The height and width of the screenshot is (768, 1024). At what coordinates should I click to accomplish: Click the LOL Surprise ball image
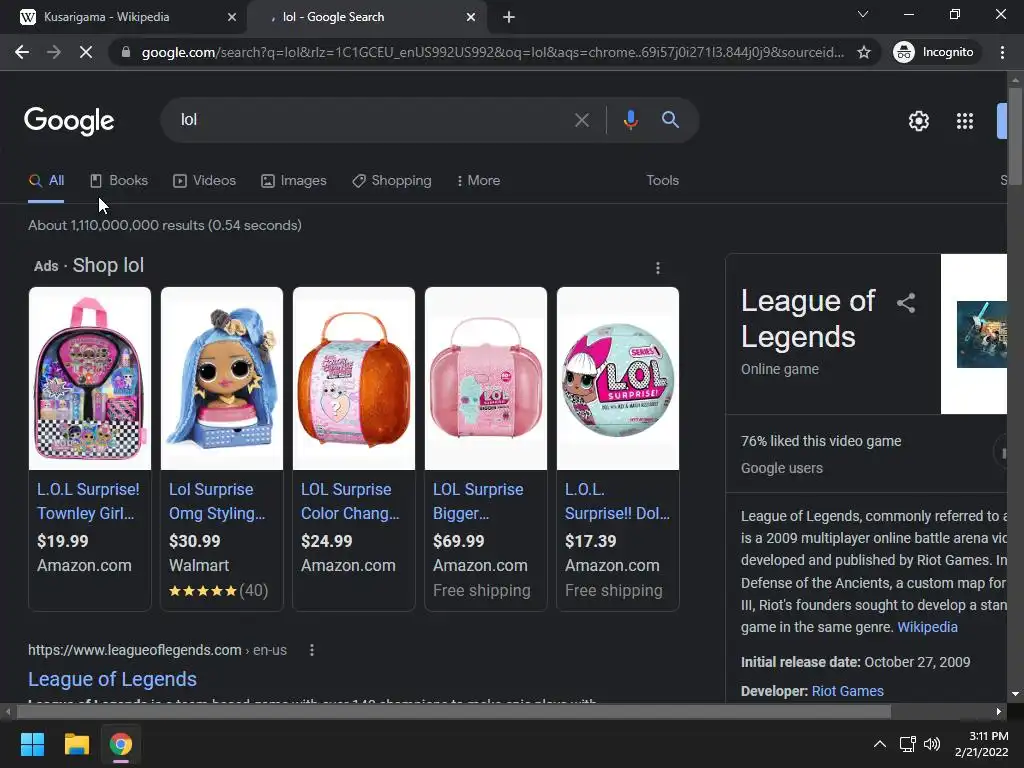coord(618,378)
